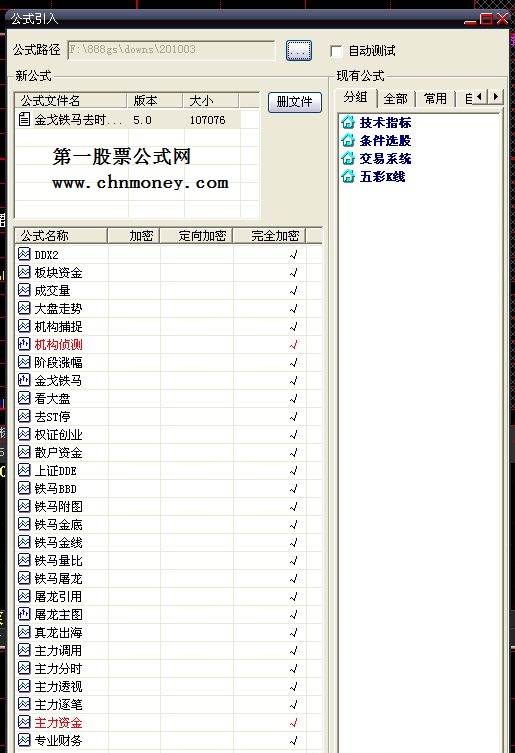Viewport: 515px width, 753px height.
Task: Select the 铁马金线 formula row
Action: (x=168, y=542)
